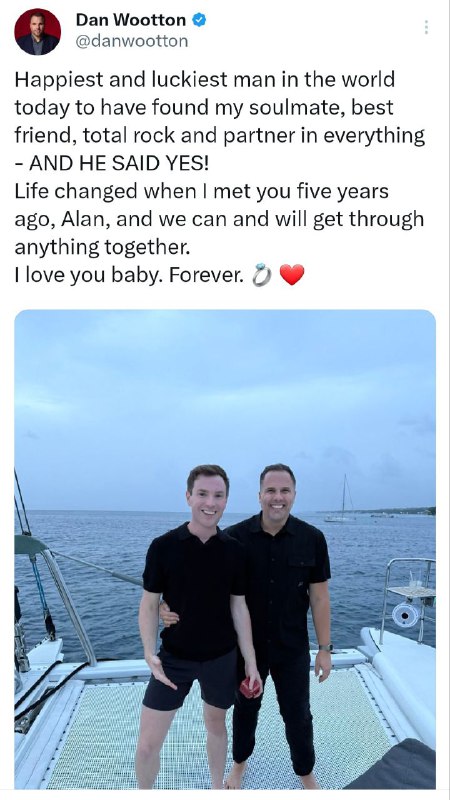The height and width of the screenshot is (800, 450).
Task: Click the "I love you baby. Forever." line
Action: coord(129,276)
